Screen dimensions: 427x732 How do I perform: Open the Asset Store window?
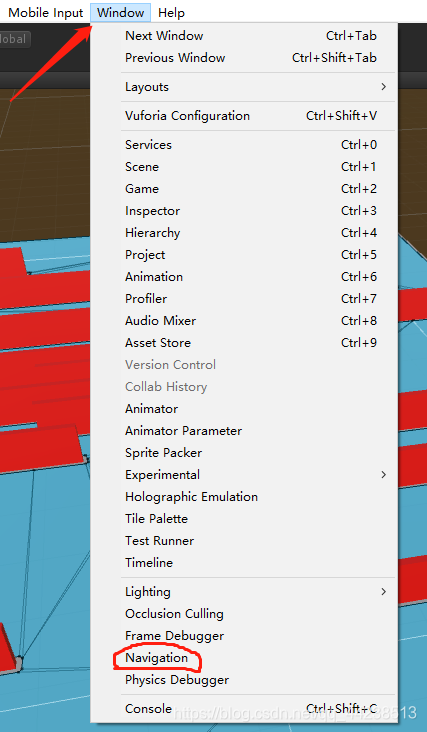click(244, 343)
